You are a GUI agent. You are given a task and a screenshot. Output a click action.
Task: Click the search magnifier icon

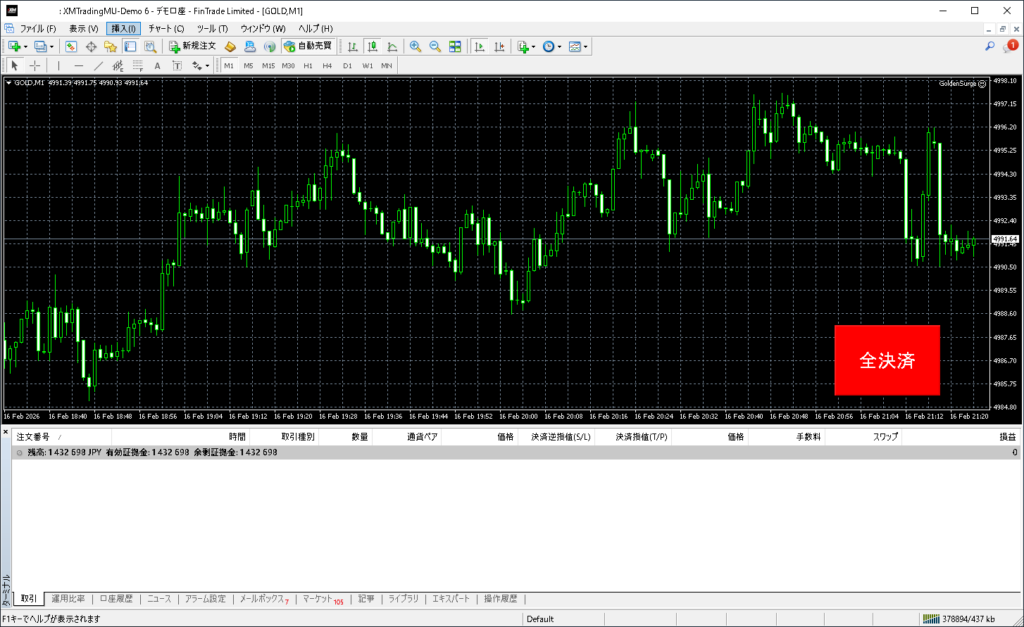[x=990, y=46]
